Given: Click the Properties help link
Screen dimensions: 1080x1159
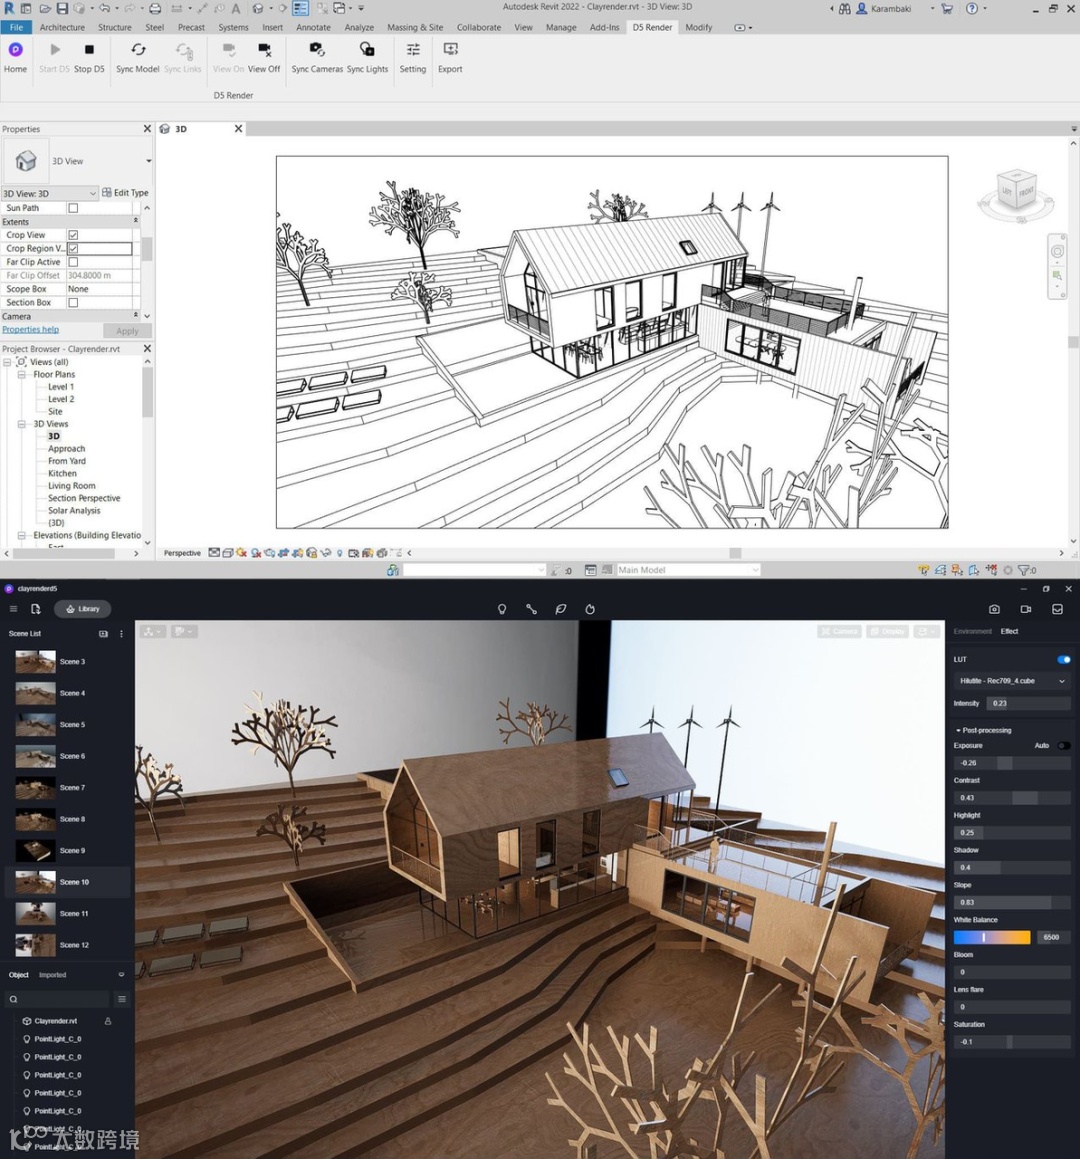Looking at the screenshot, I should tap(30, 330).
